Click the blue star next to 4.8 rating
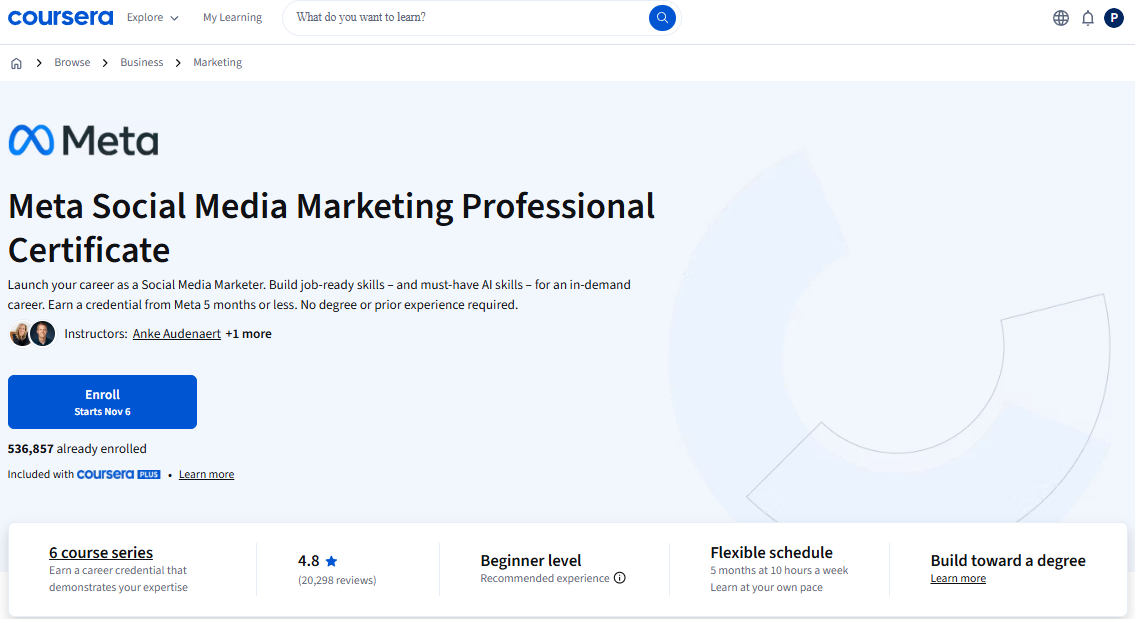The image size is (1135, 619). pyautogui.click(x=331, y=560)
